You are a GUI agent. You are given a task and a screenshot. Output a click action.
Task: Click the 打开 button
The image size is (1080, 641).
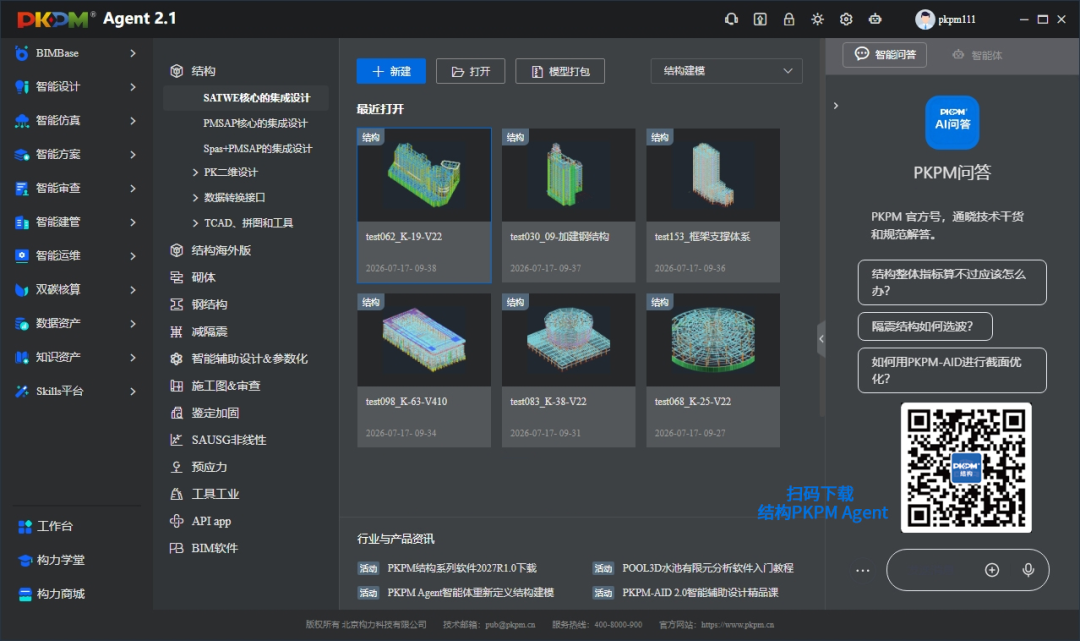click(x=470, y=71)
